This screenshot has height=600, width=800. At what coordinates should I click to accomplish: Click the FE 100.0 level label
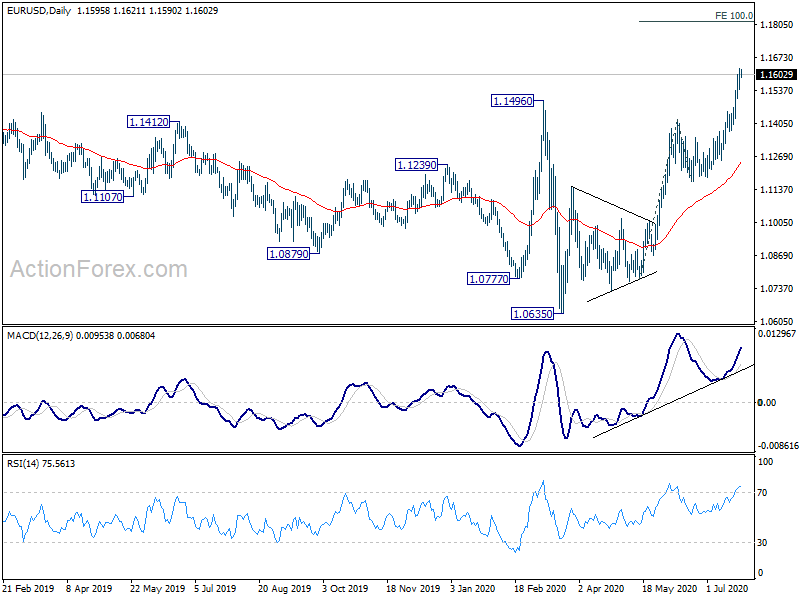click(734, 16)
